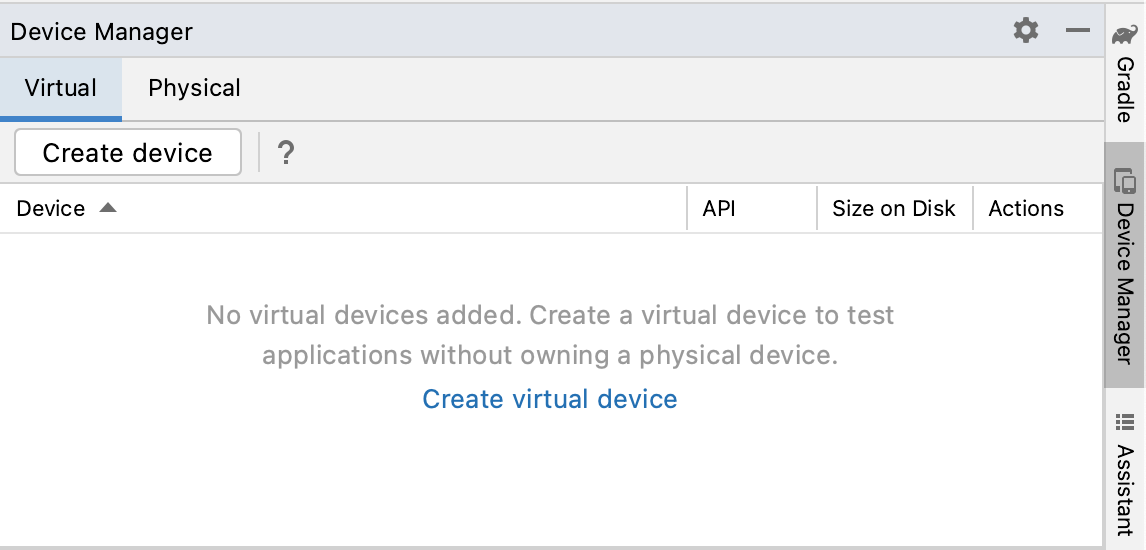Viewport: 1146px width, 550px height.
Task: Switch to the Virtual tab
Action: click(61, 88)
